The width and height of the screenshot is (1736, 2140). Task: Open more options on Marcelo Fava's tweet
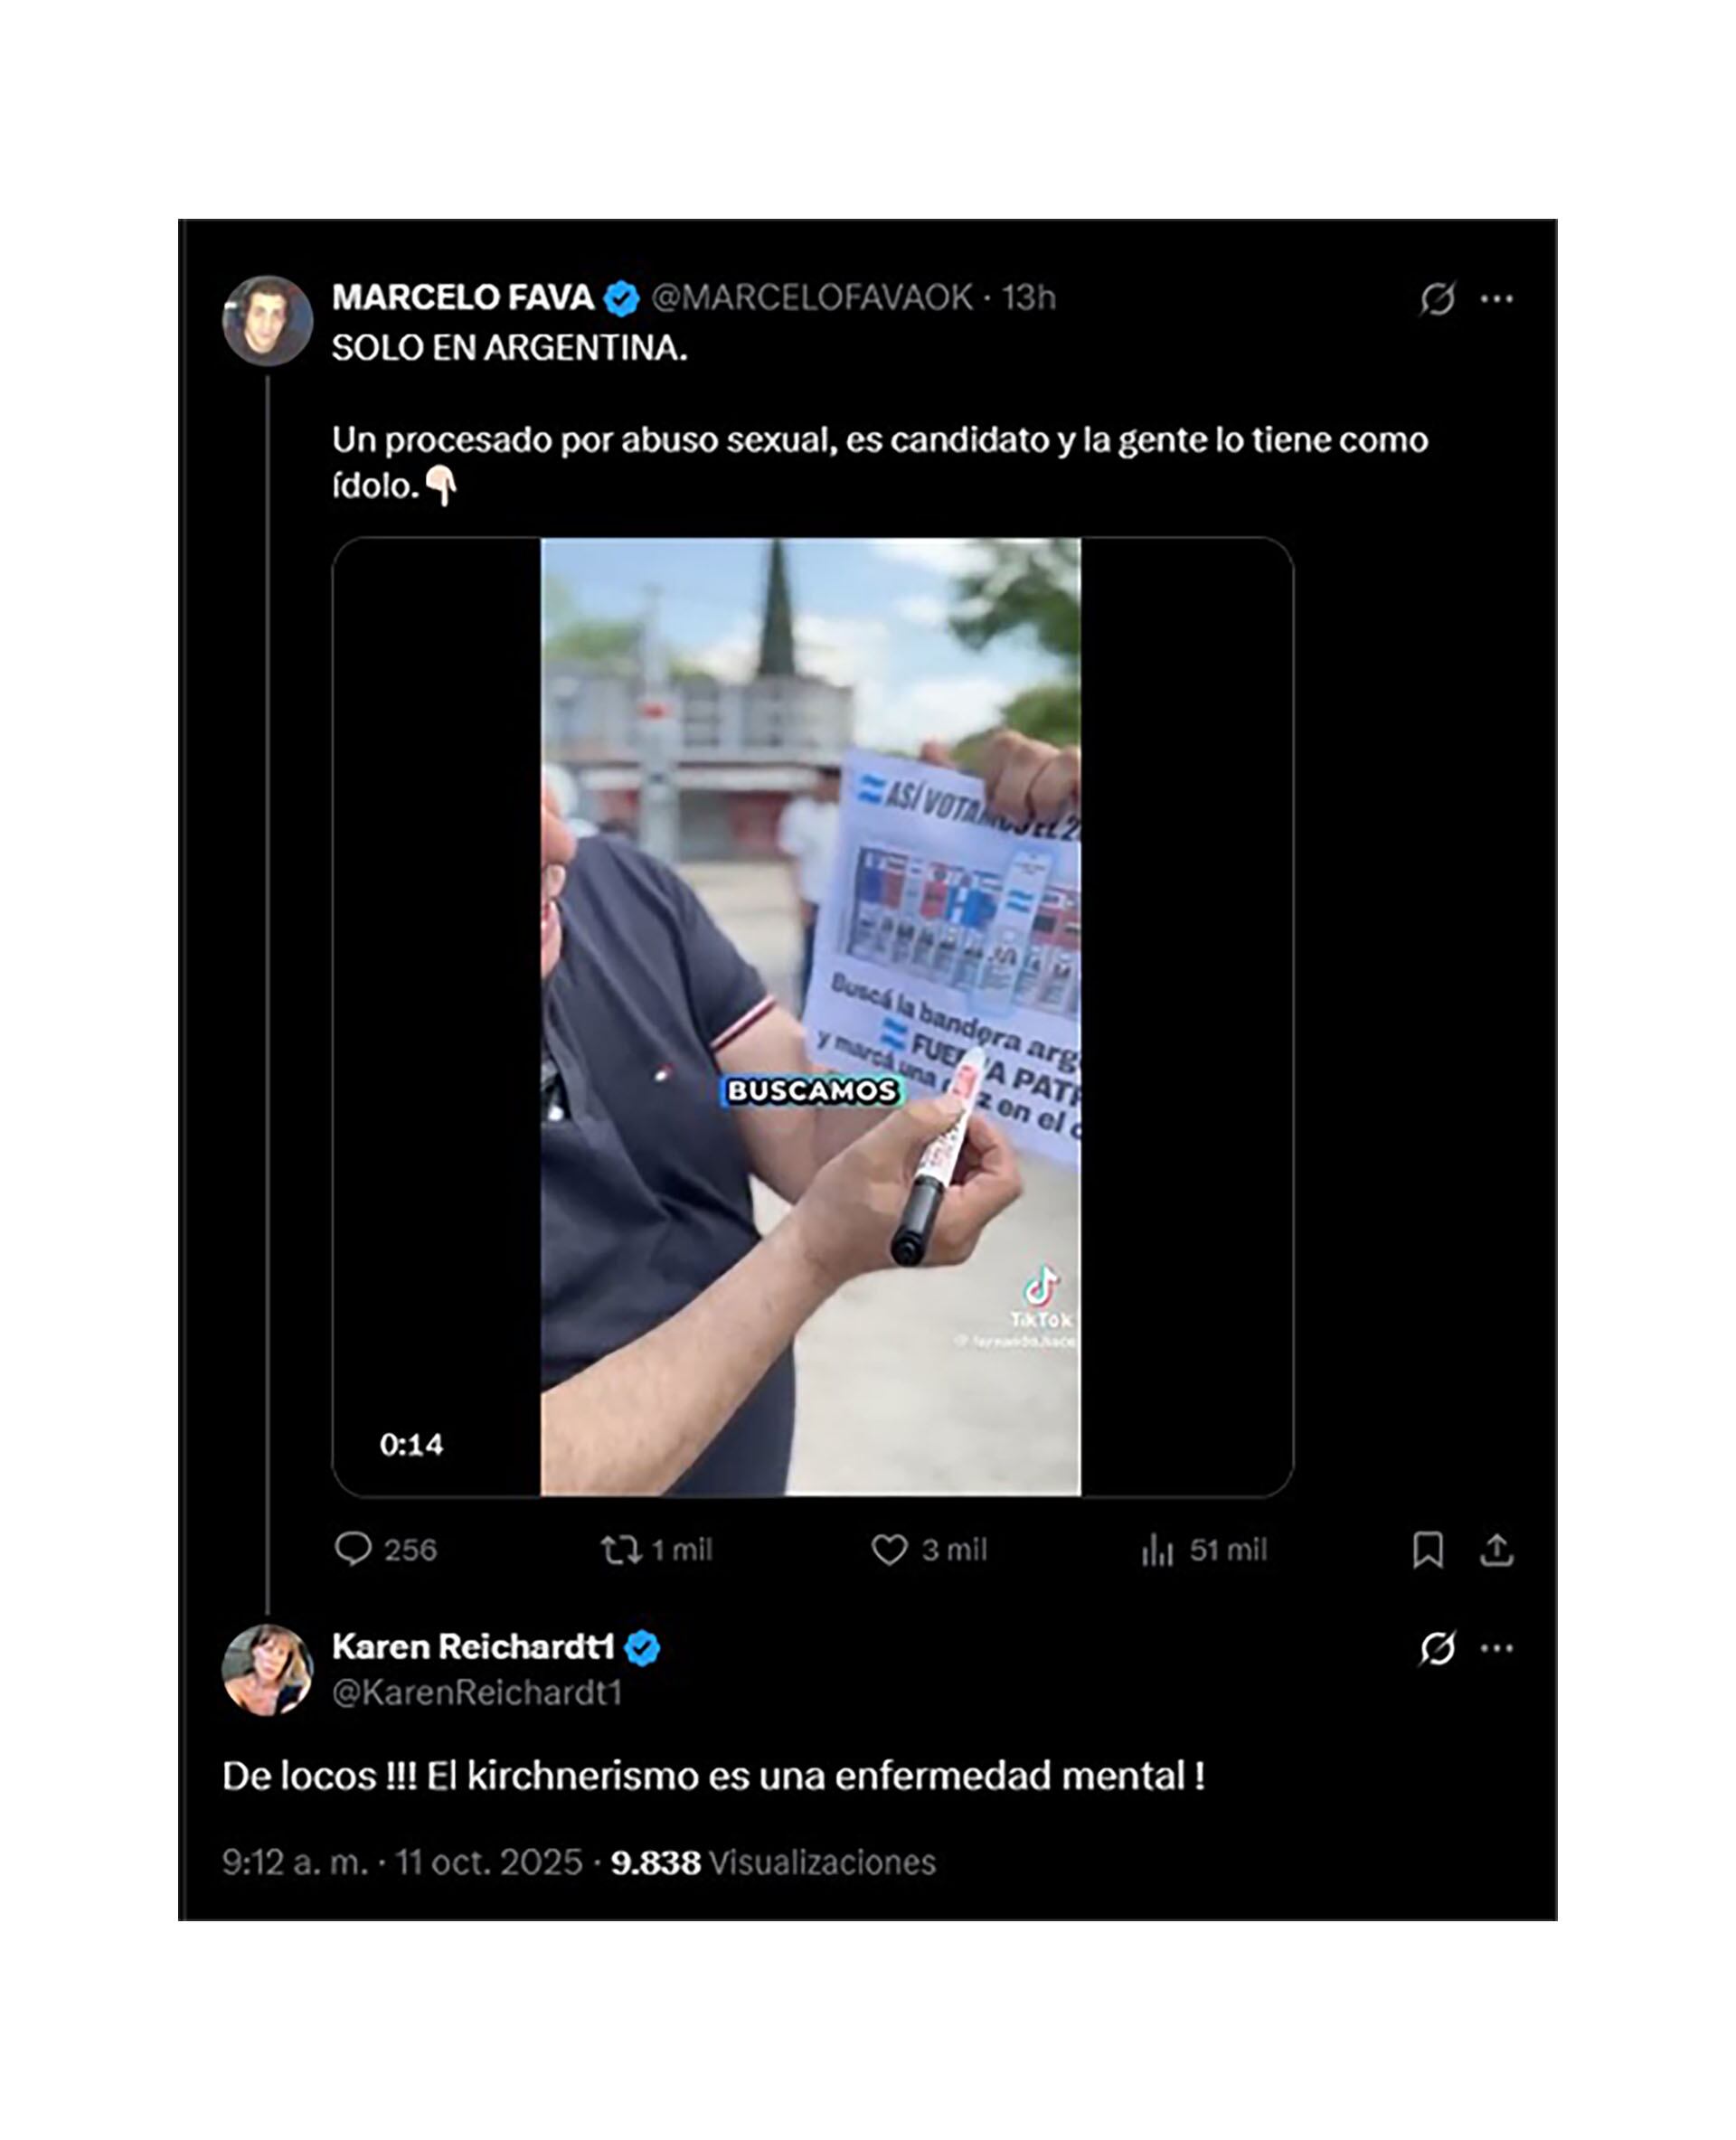(1497, 298)
